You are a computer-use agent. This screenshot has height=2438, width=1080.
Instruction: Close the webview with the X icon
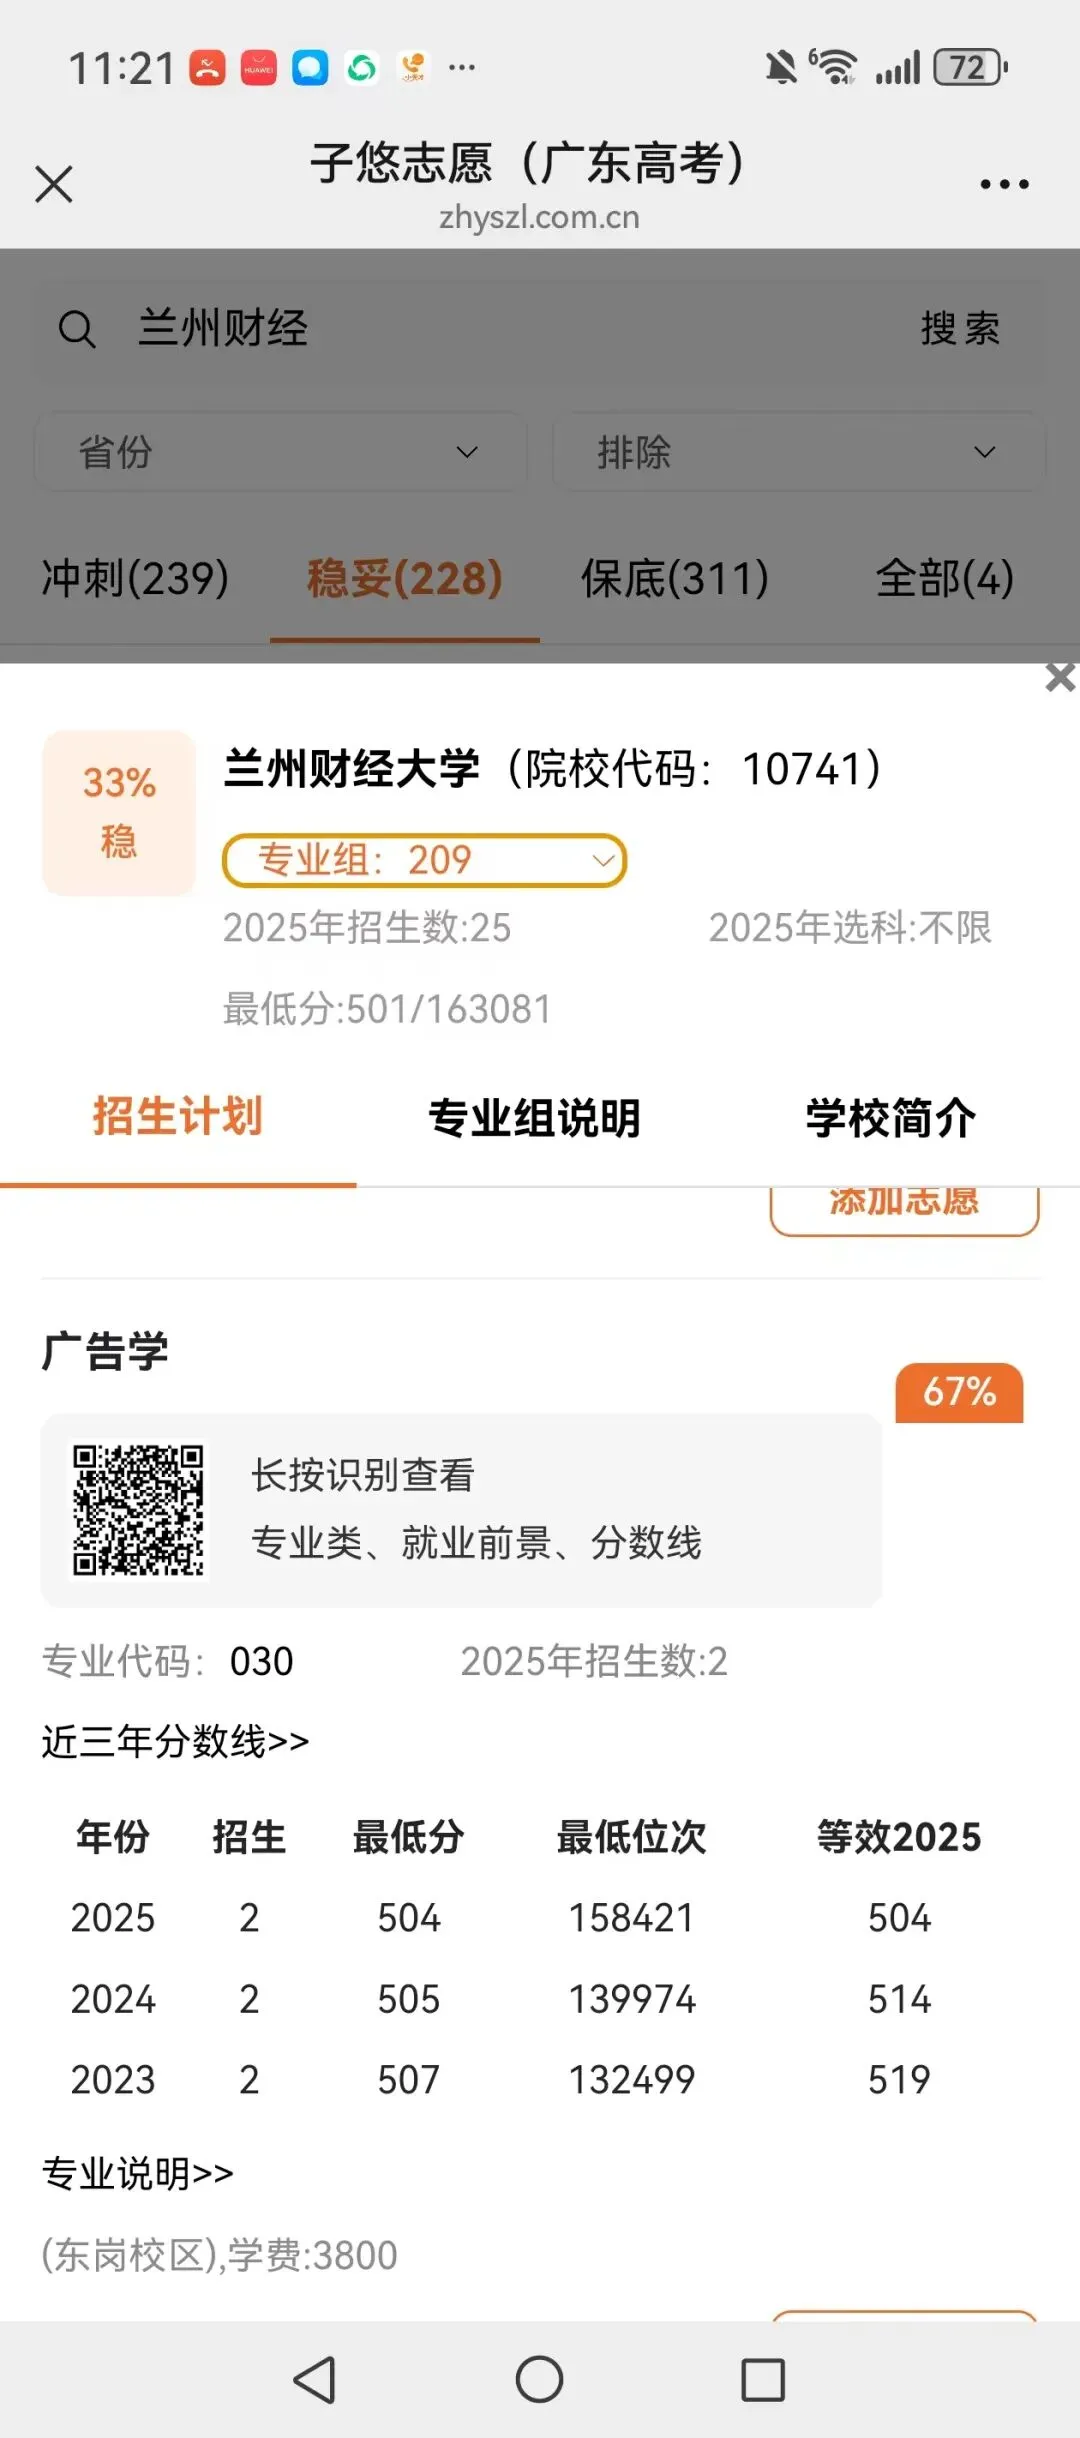coord(54,184)
